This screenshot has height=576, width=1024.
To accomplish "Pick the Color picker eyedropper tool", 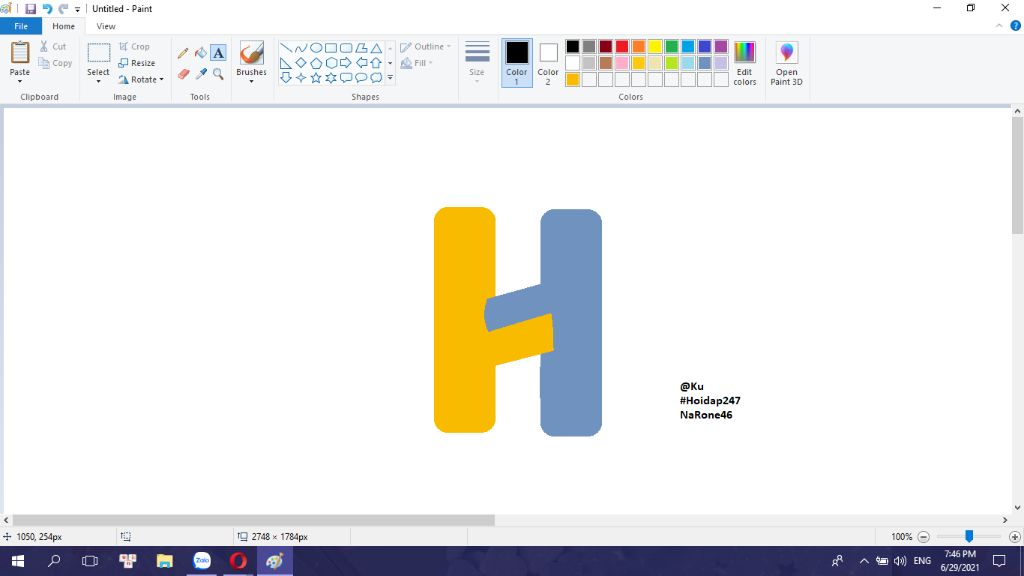I will click(x=200, y=74).
